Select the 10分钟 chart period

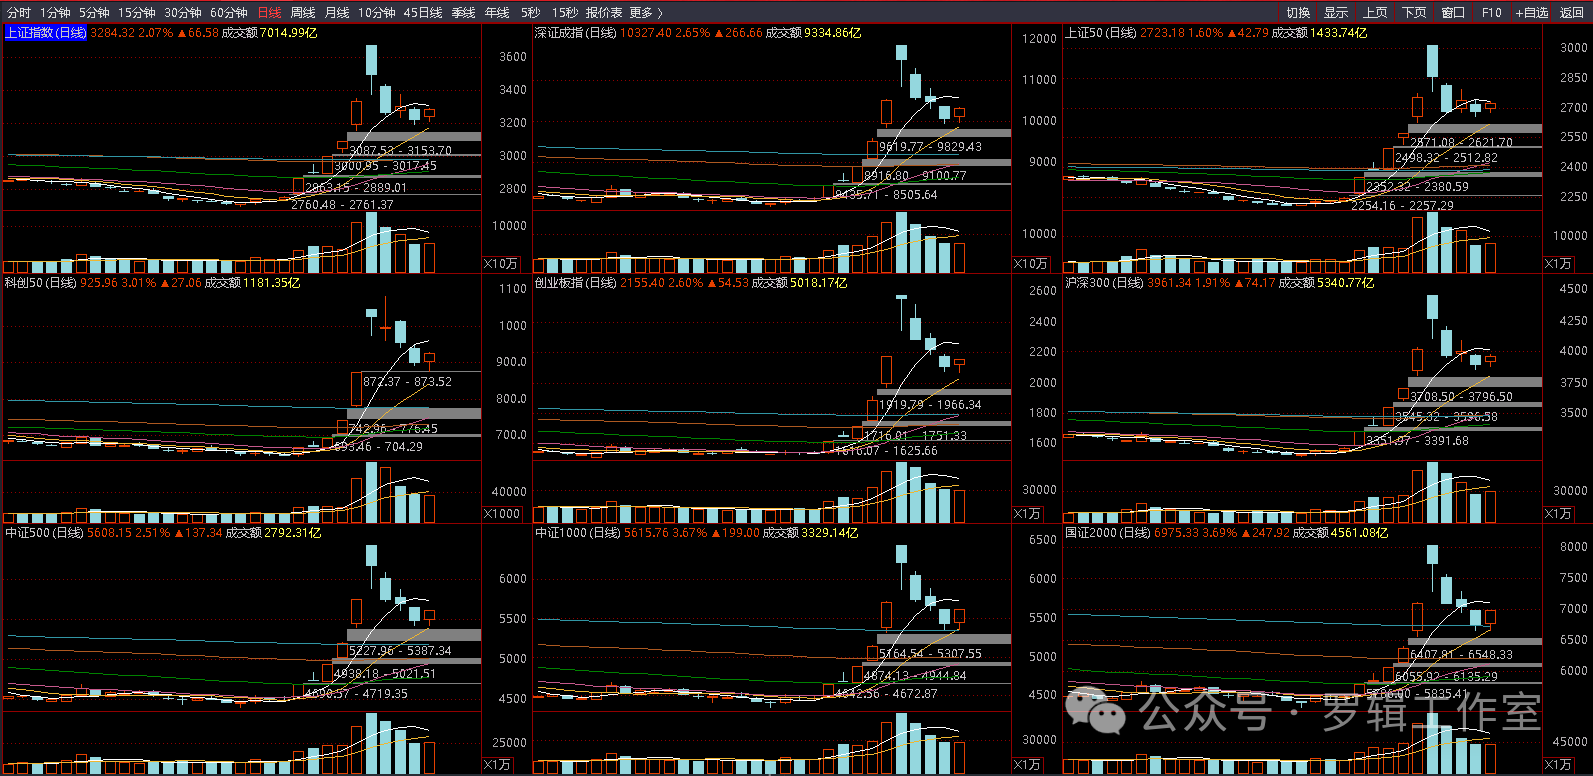tap(377, 12)
